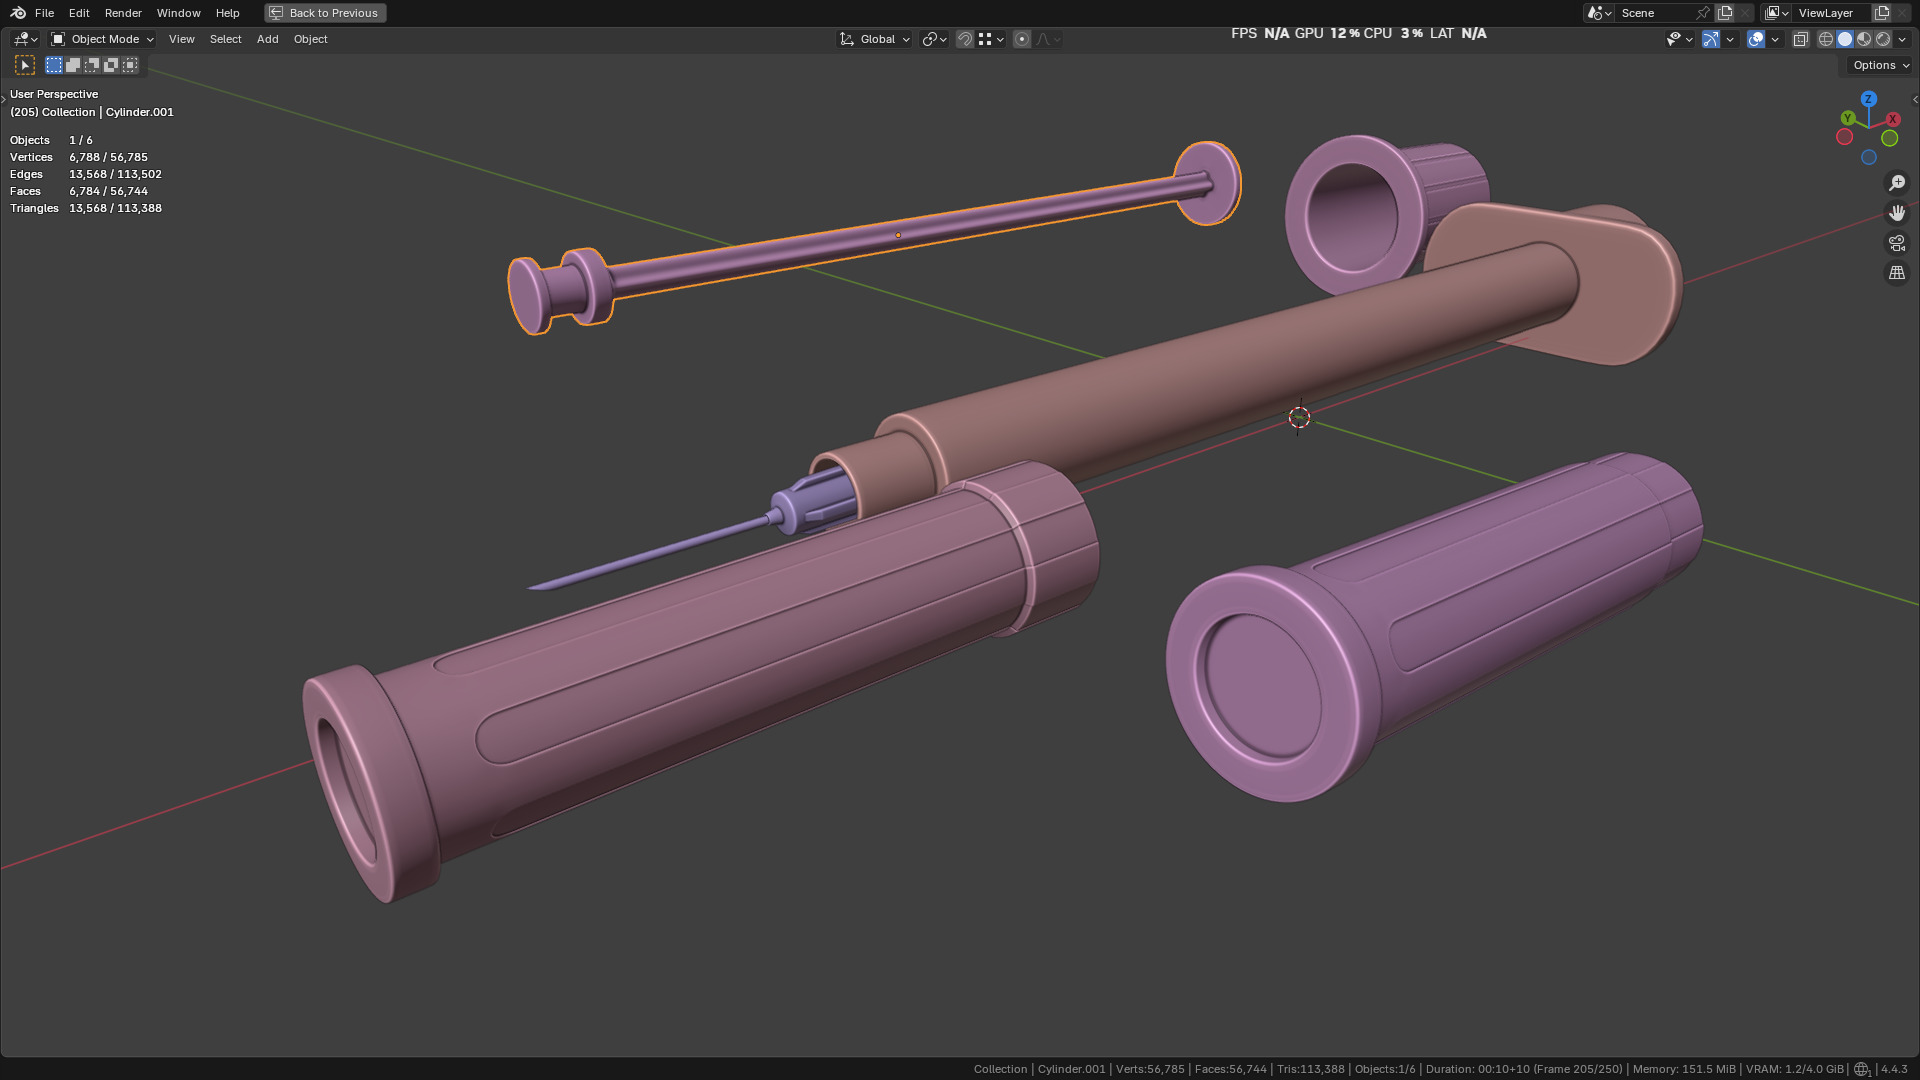Switch to material preview shading

point(1864,39)
